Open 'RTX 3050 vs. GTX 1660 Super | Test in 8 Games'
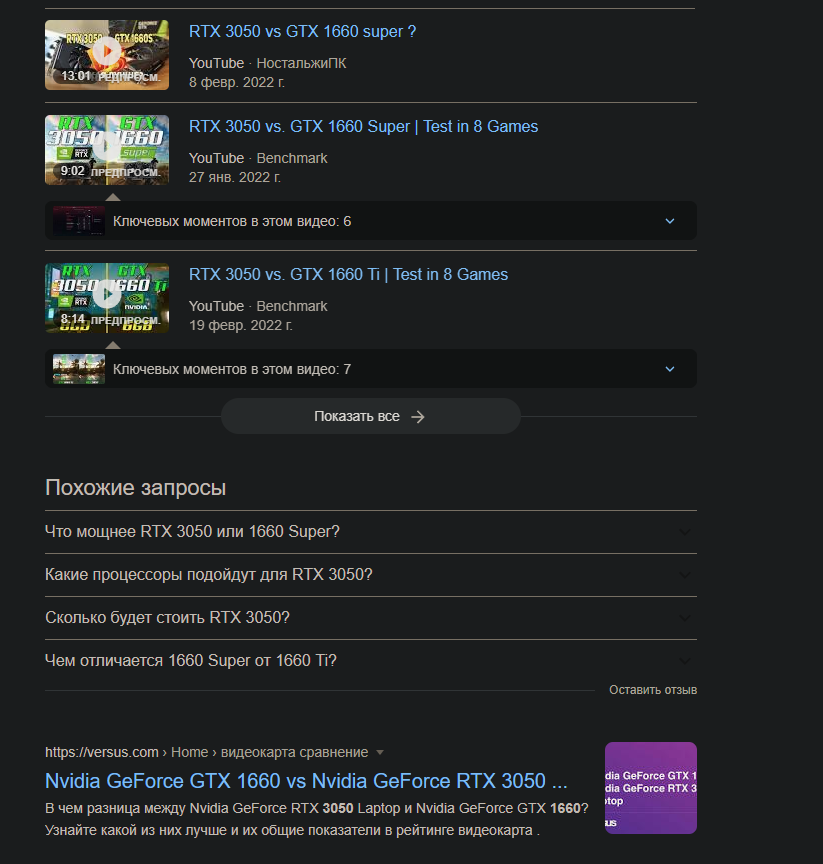This screenshot has height=864, width=823. (364, 126)
